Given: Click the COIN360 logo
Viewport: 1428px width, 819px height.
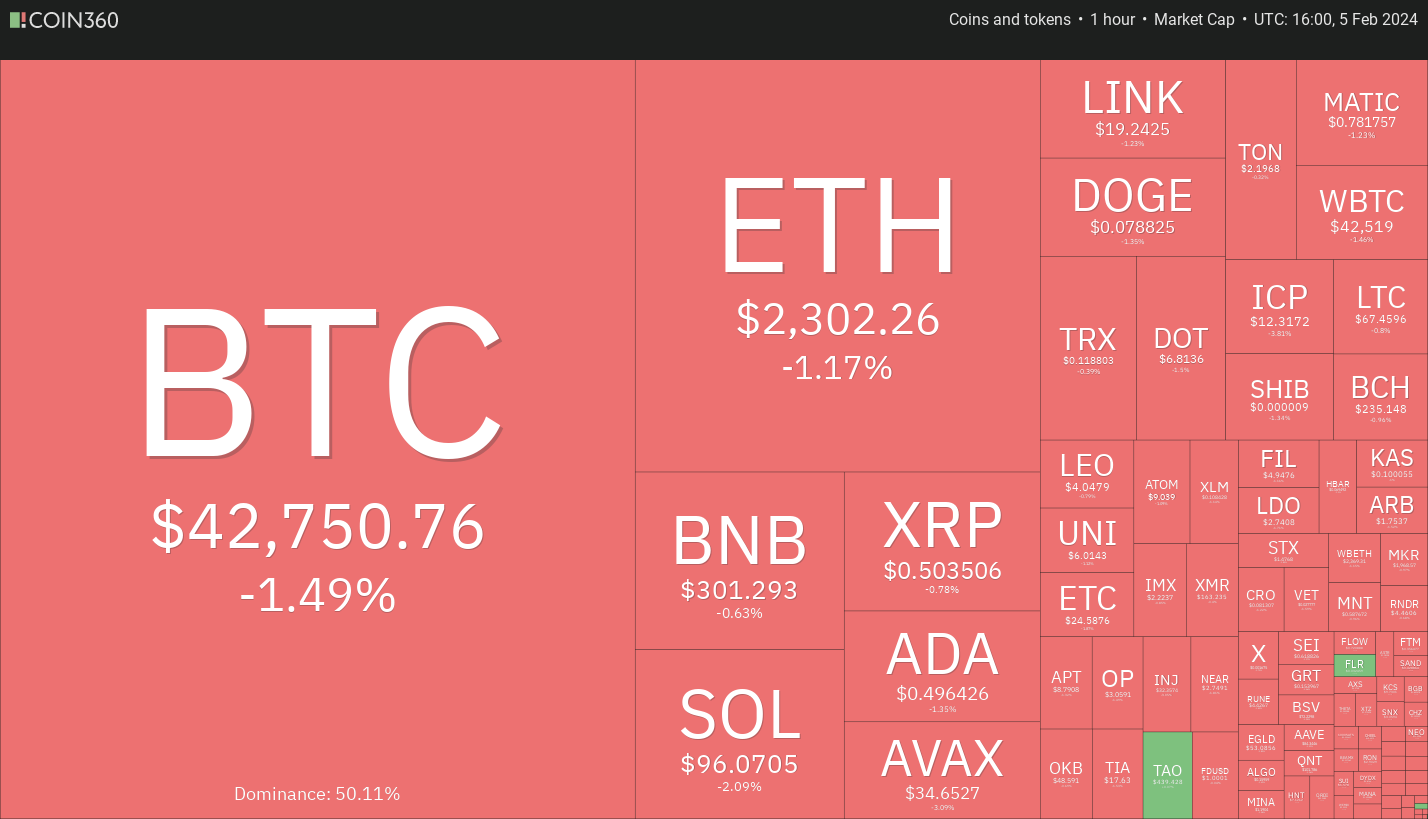Looking at the screenshot, I should coord(64,19).
